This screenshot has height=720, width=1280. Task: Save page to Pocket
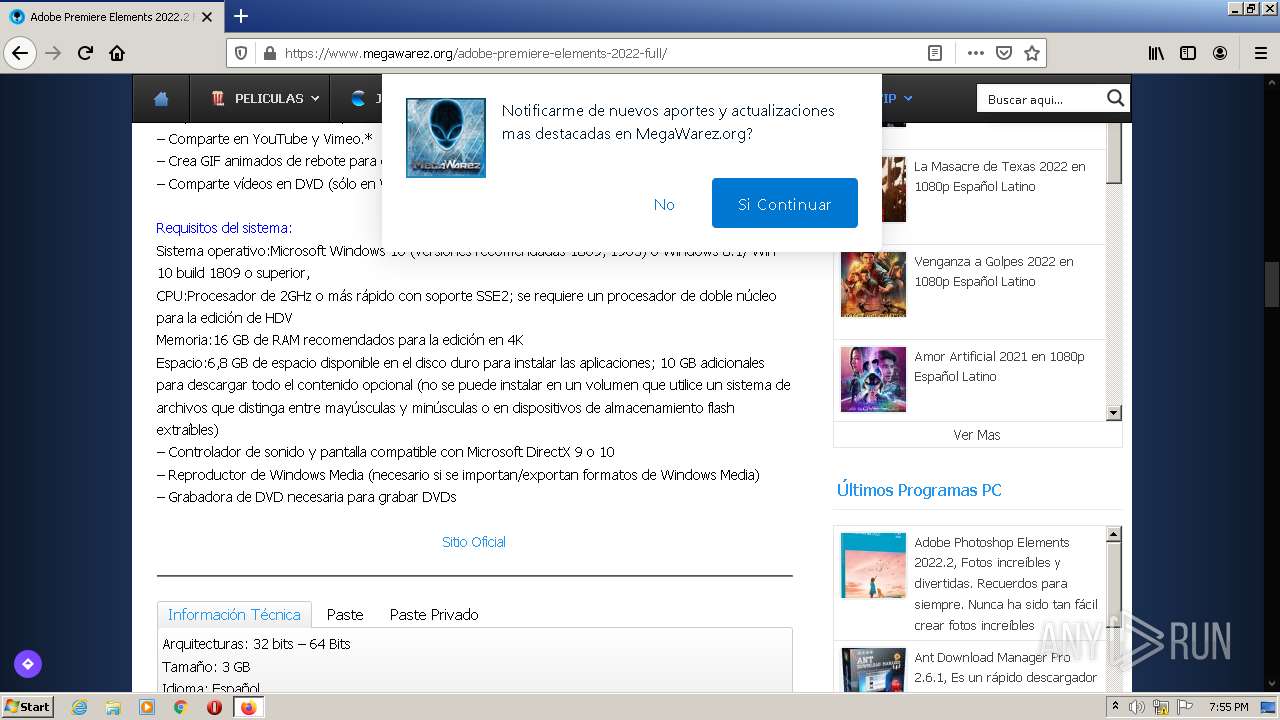click(1004, 53)
